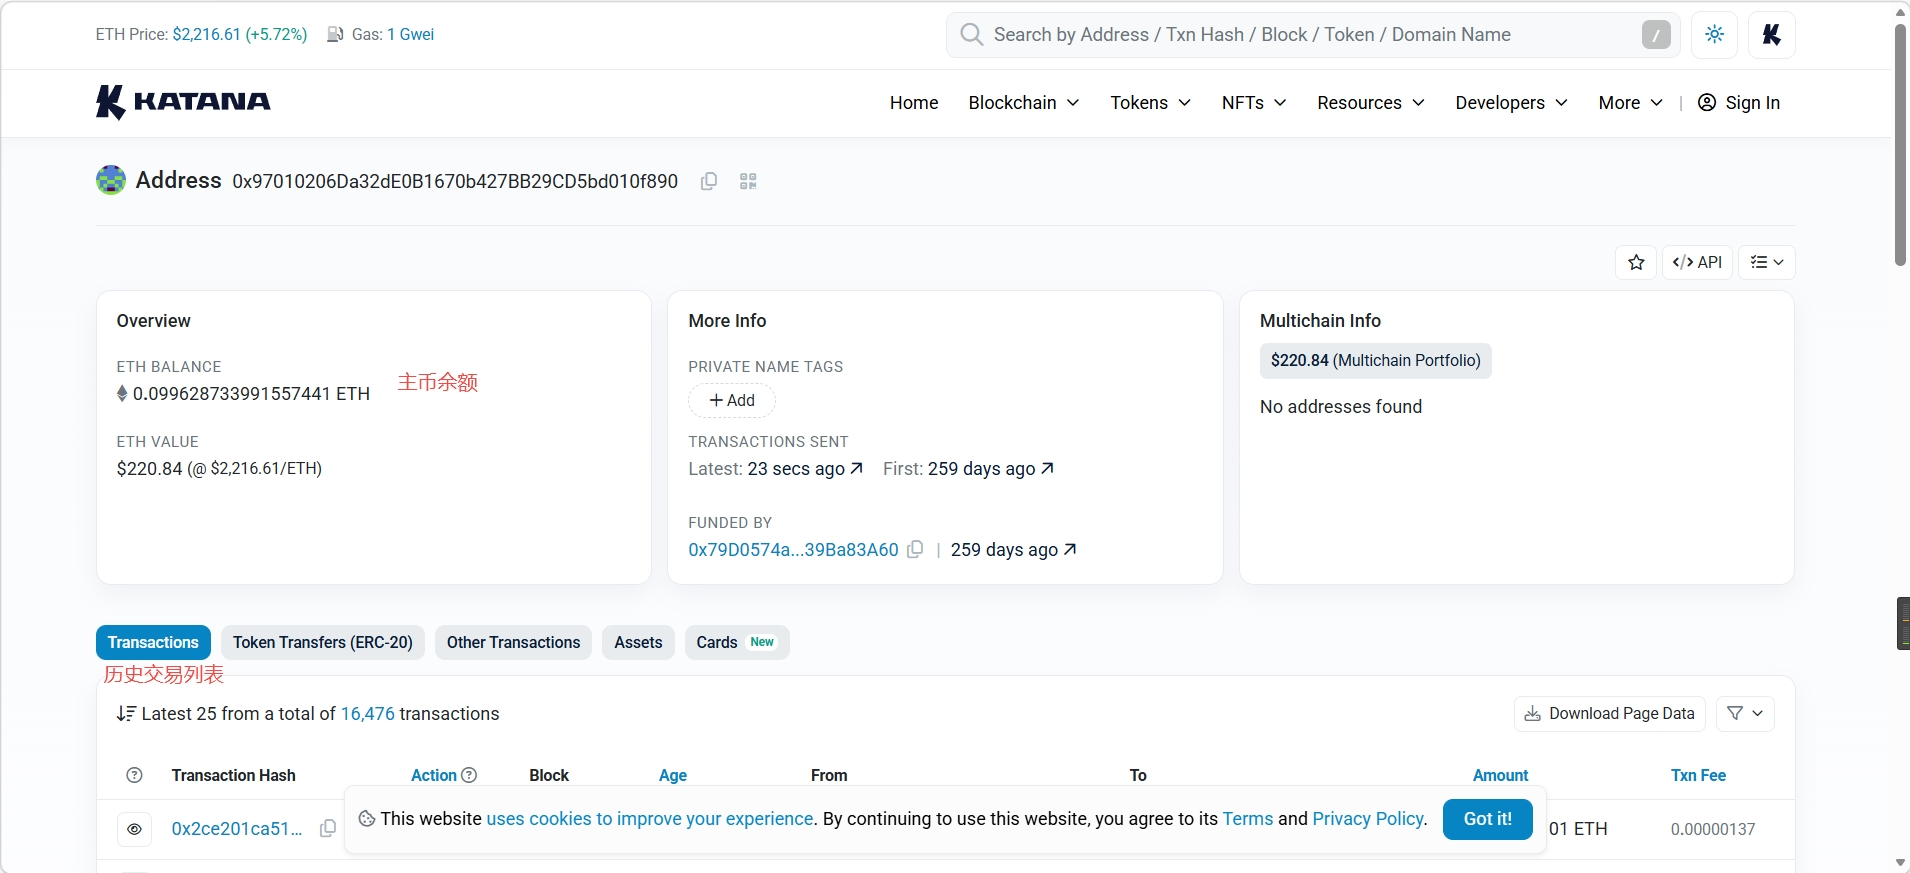The image size is (1910, 873).
Task: Open the API button
Action: click(x=1697, y=262)
